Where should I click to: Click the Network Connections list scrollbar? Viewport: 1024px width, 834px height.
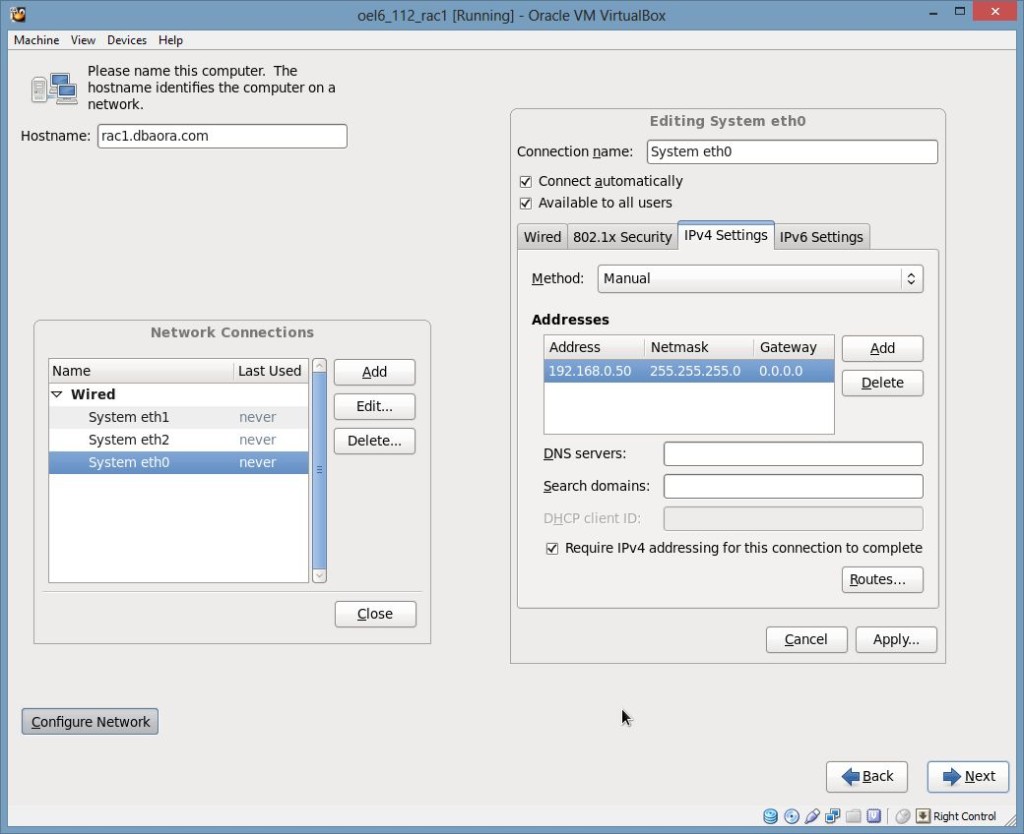point(319,470)
